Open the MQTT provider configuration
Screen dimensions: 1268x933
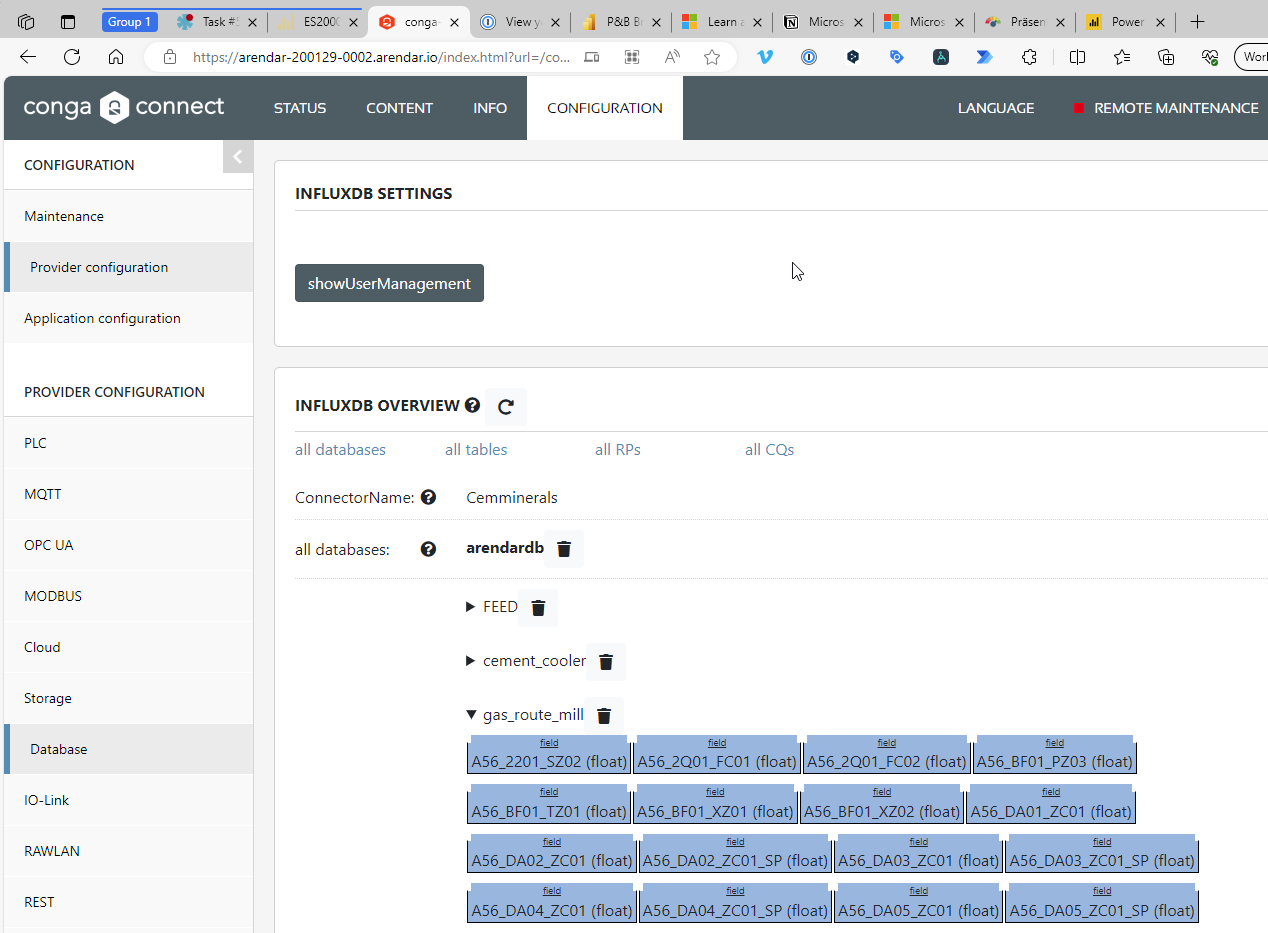[x=128, y=494]
